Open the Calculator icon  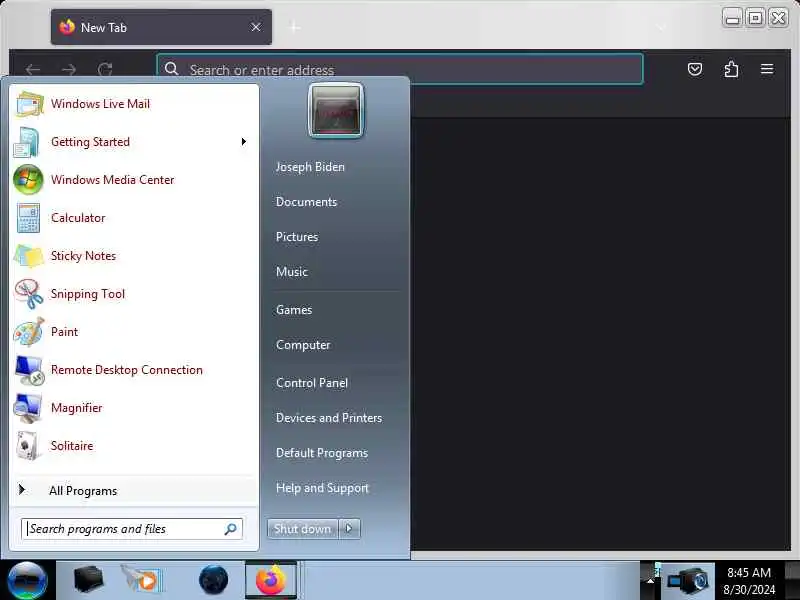[28, 218]
